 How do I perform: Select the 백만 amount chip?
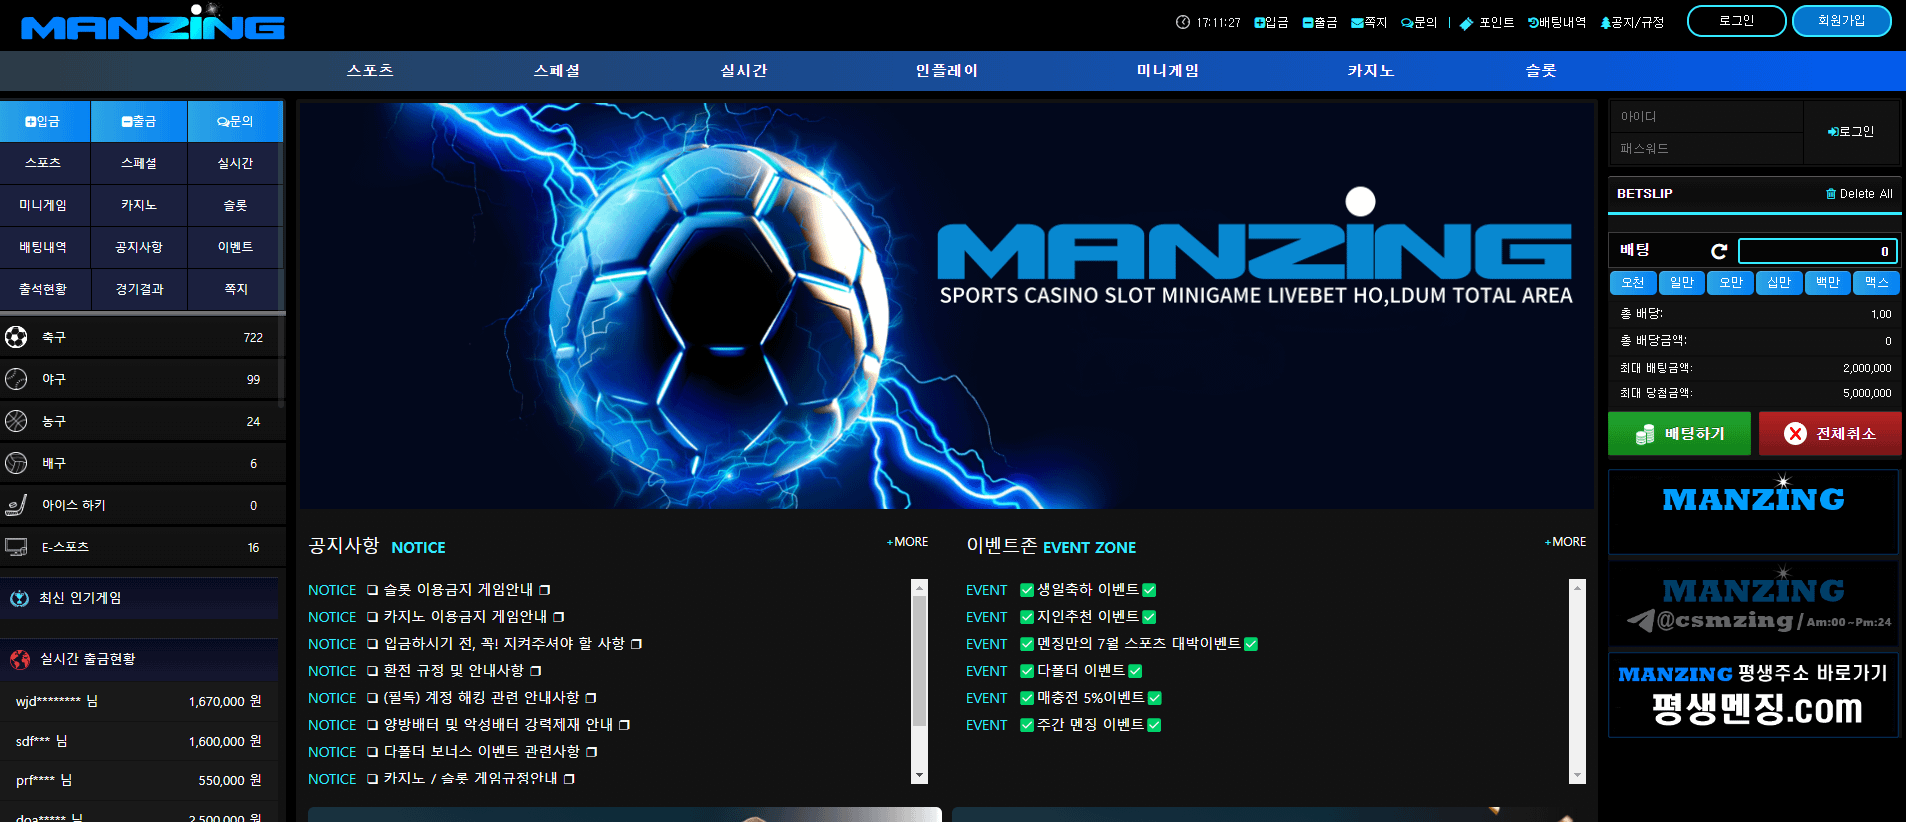(1828, 283)
